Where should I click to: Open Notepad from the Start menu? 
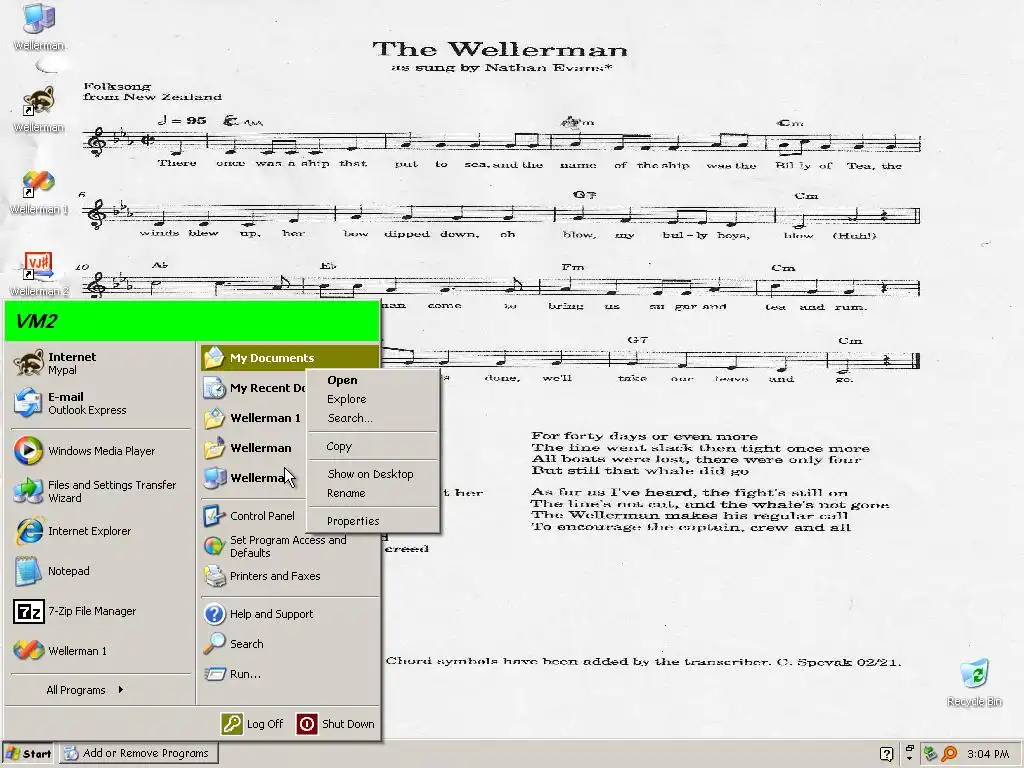tap(101, 571)
